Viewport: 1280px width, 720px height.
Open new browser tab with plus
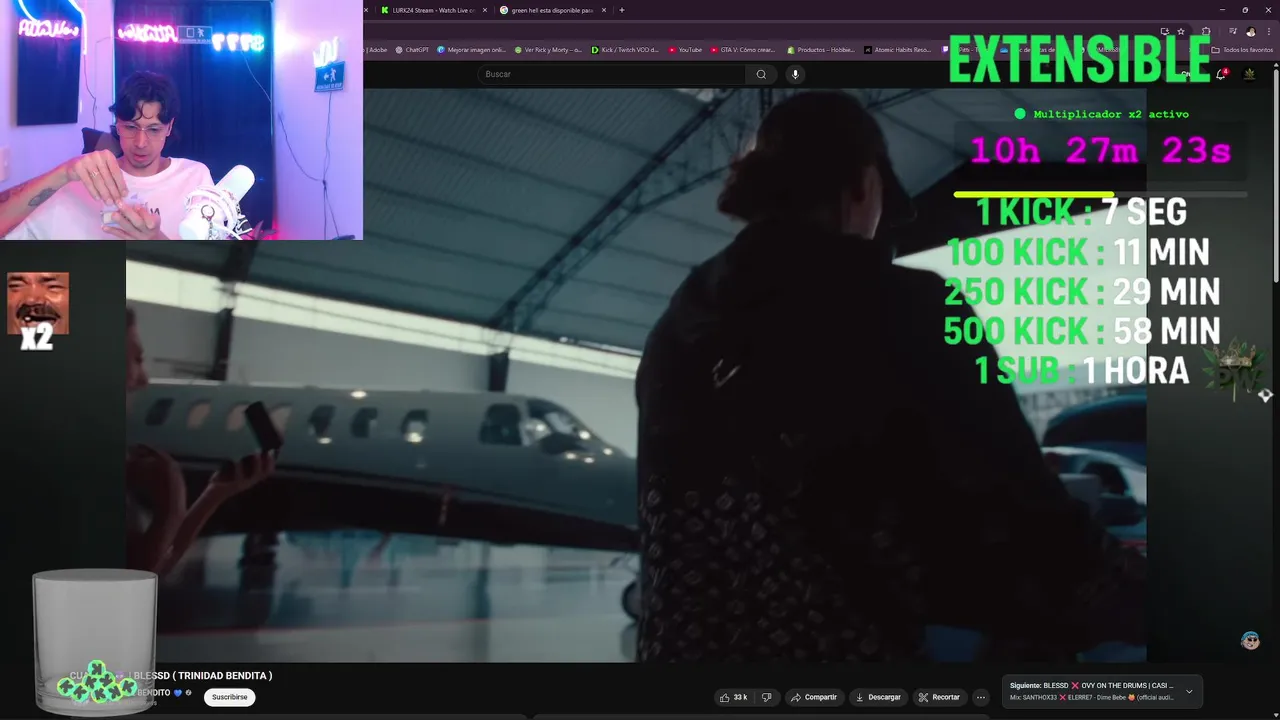point(622,10)
